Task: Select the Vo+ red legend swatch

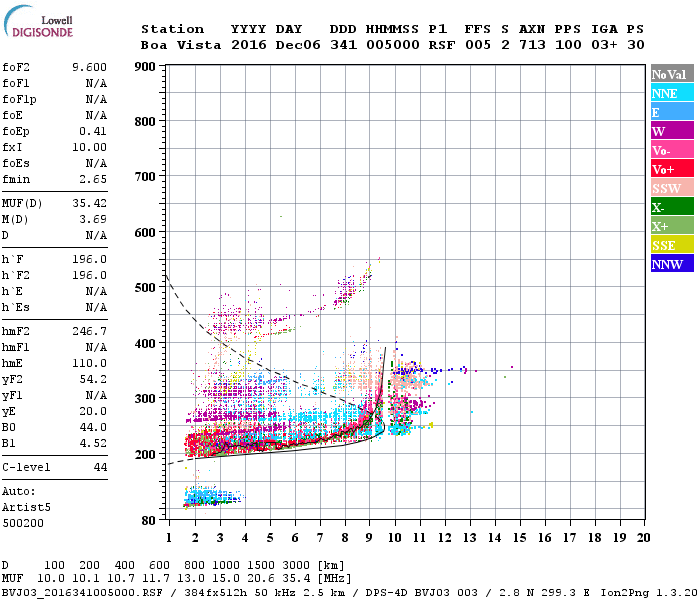Action: (x=672, y=169)
